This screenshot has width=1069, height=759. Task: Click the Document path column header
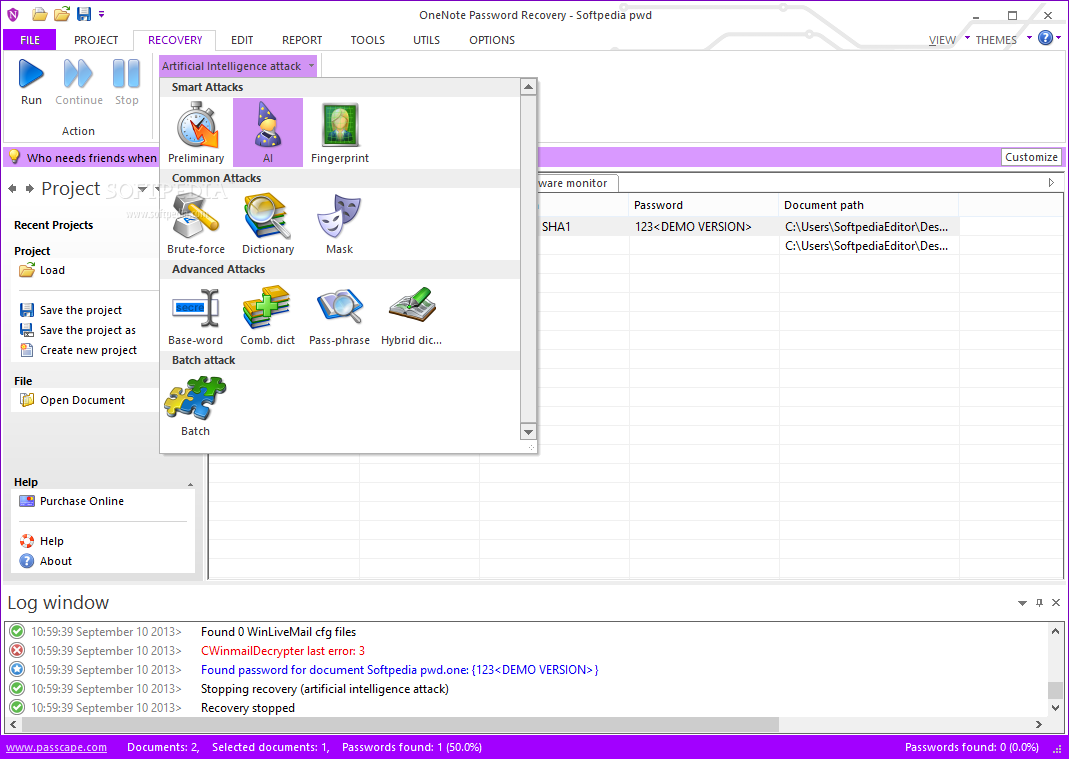click(x=869, y=205)
